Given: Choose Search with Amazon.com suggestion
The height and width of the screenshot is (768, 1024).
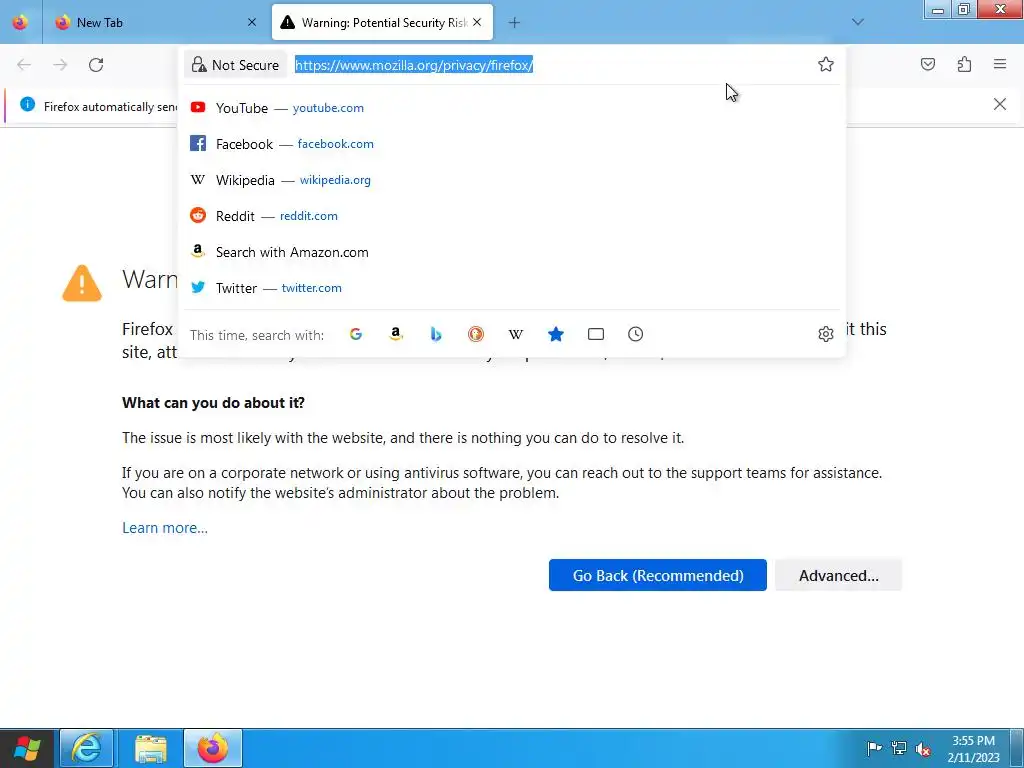Looking at the screenshot, I should tap(511, 252).
